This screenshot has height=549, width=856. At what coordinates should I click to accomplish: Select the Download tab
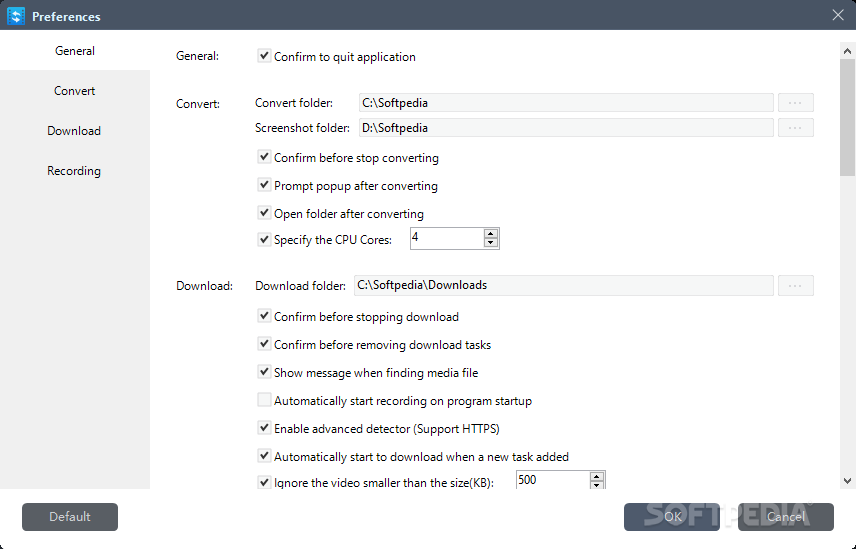[x=75, y=131]
